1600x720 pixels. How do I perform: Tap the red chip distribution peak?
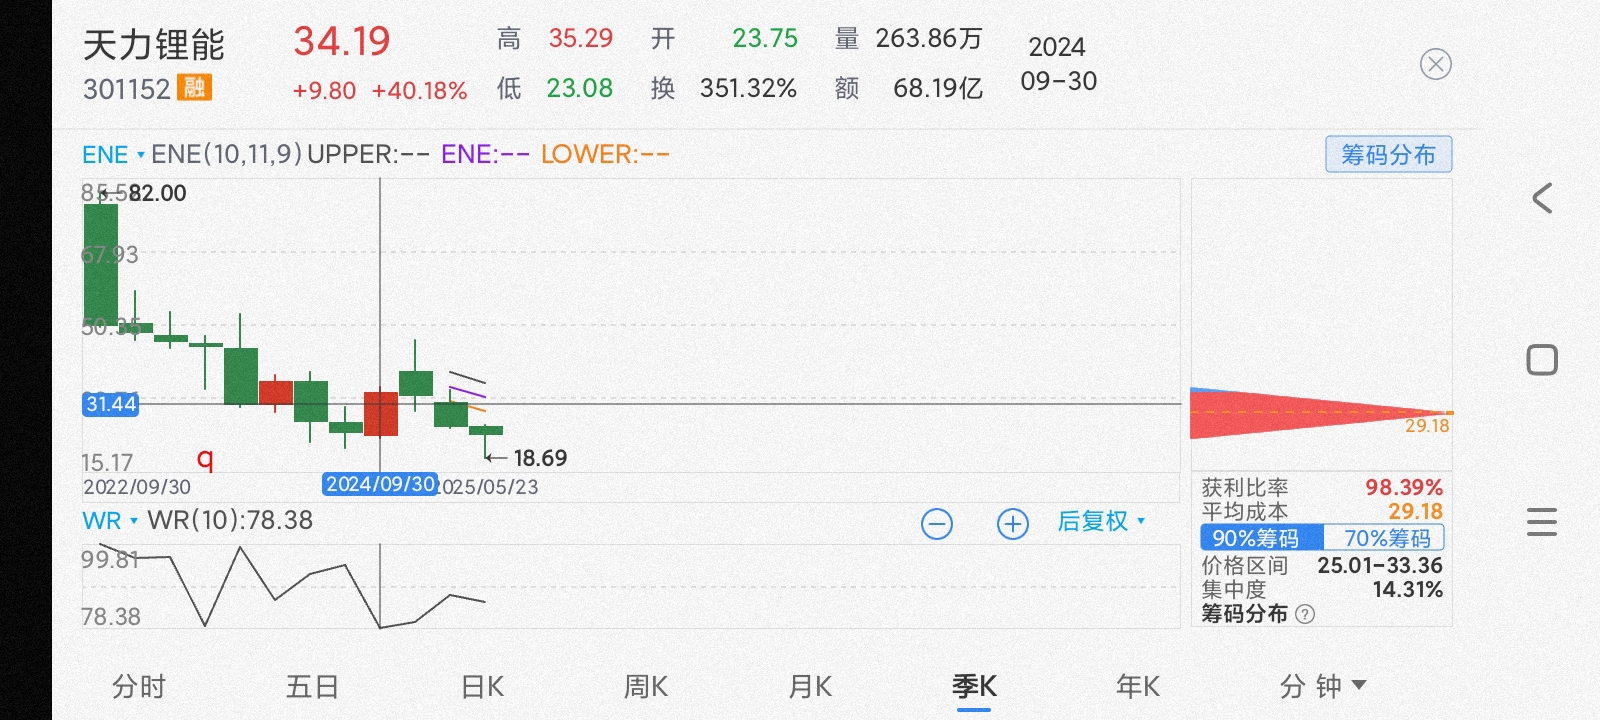click(1320, 414)
